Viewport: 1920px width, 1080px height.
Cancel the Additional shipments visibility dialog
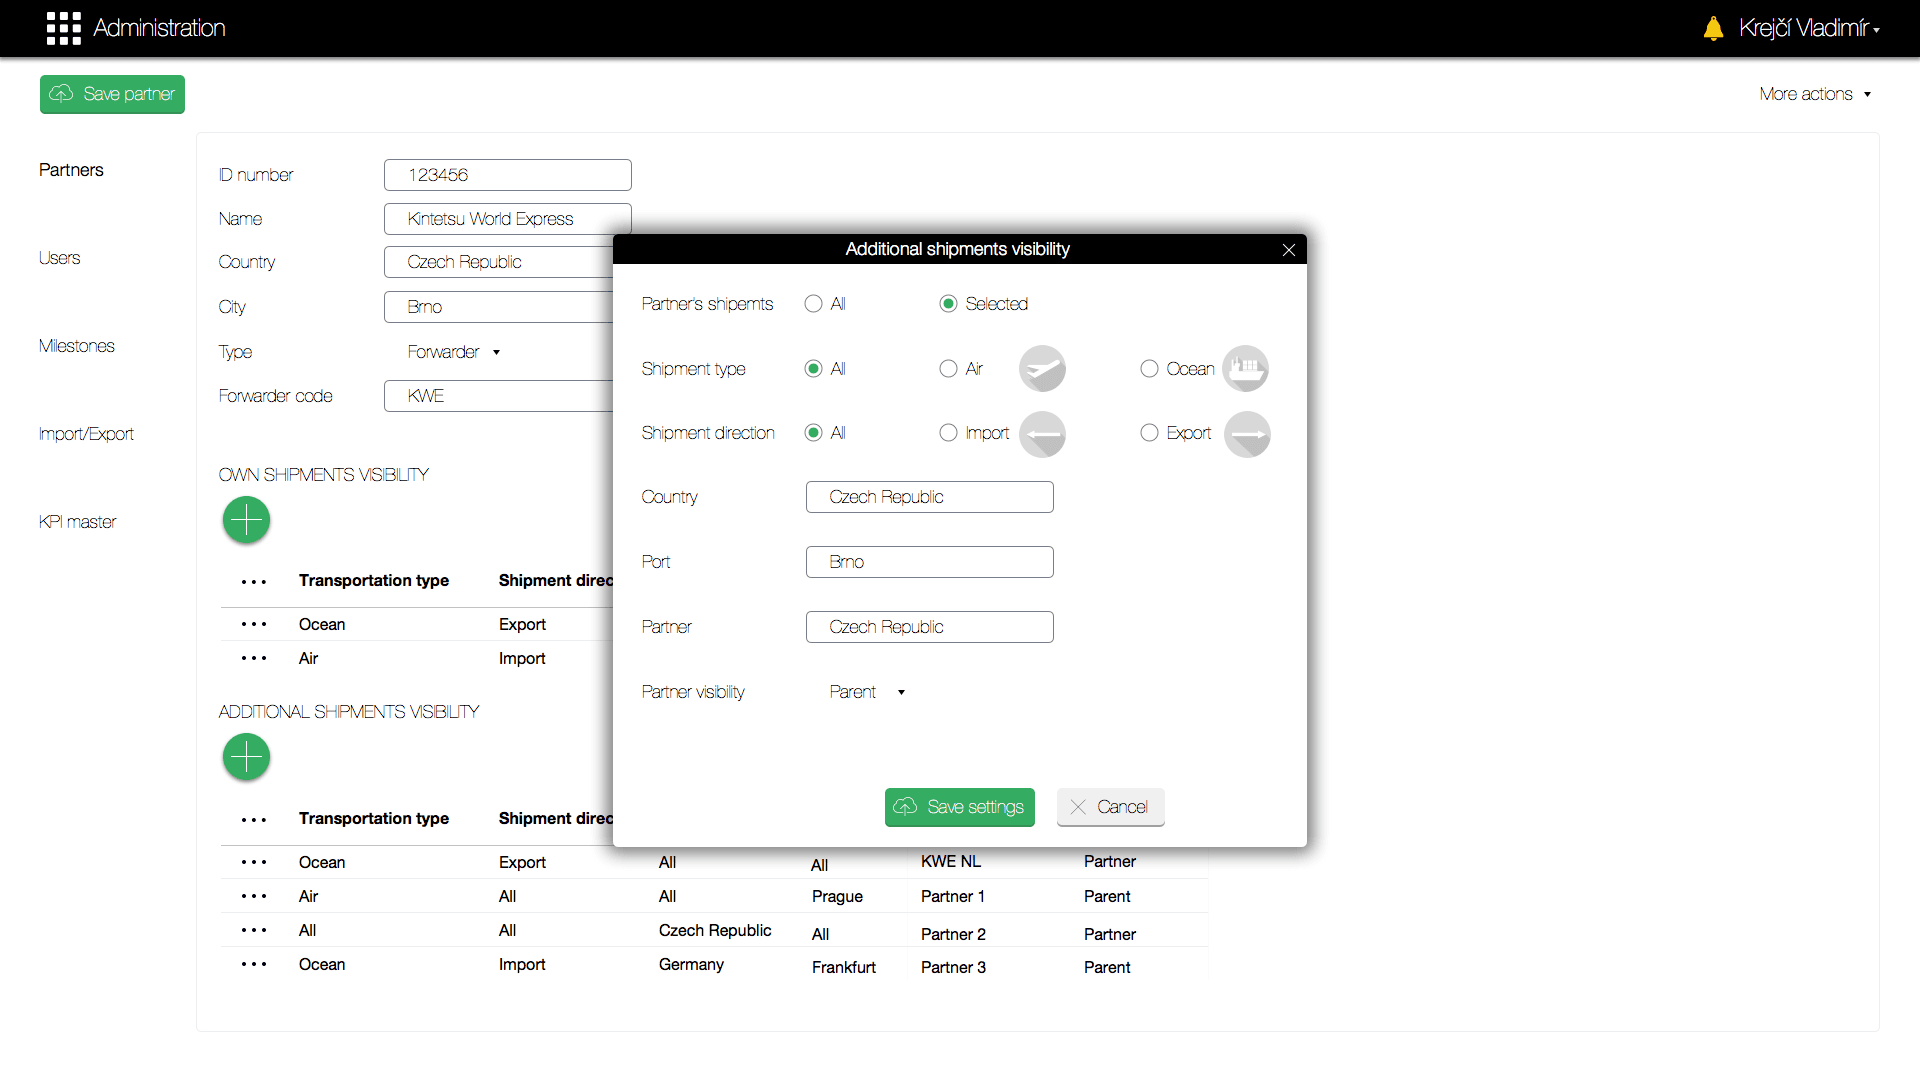pos(1110,807)
